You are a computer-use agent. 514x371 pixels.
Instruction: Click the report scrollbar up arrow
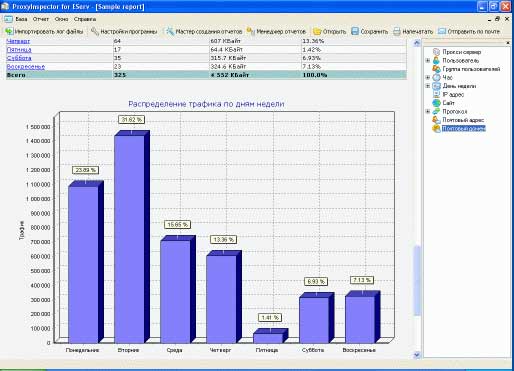417,43
